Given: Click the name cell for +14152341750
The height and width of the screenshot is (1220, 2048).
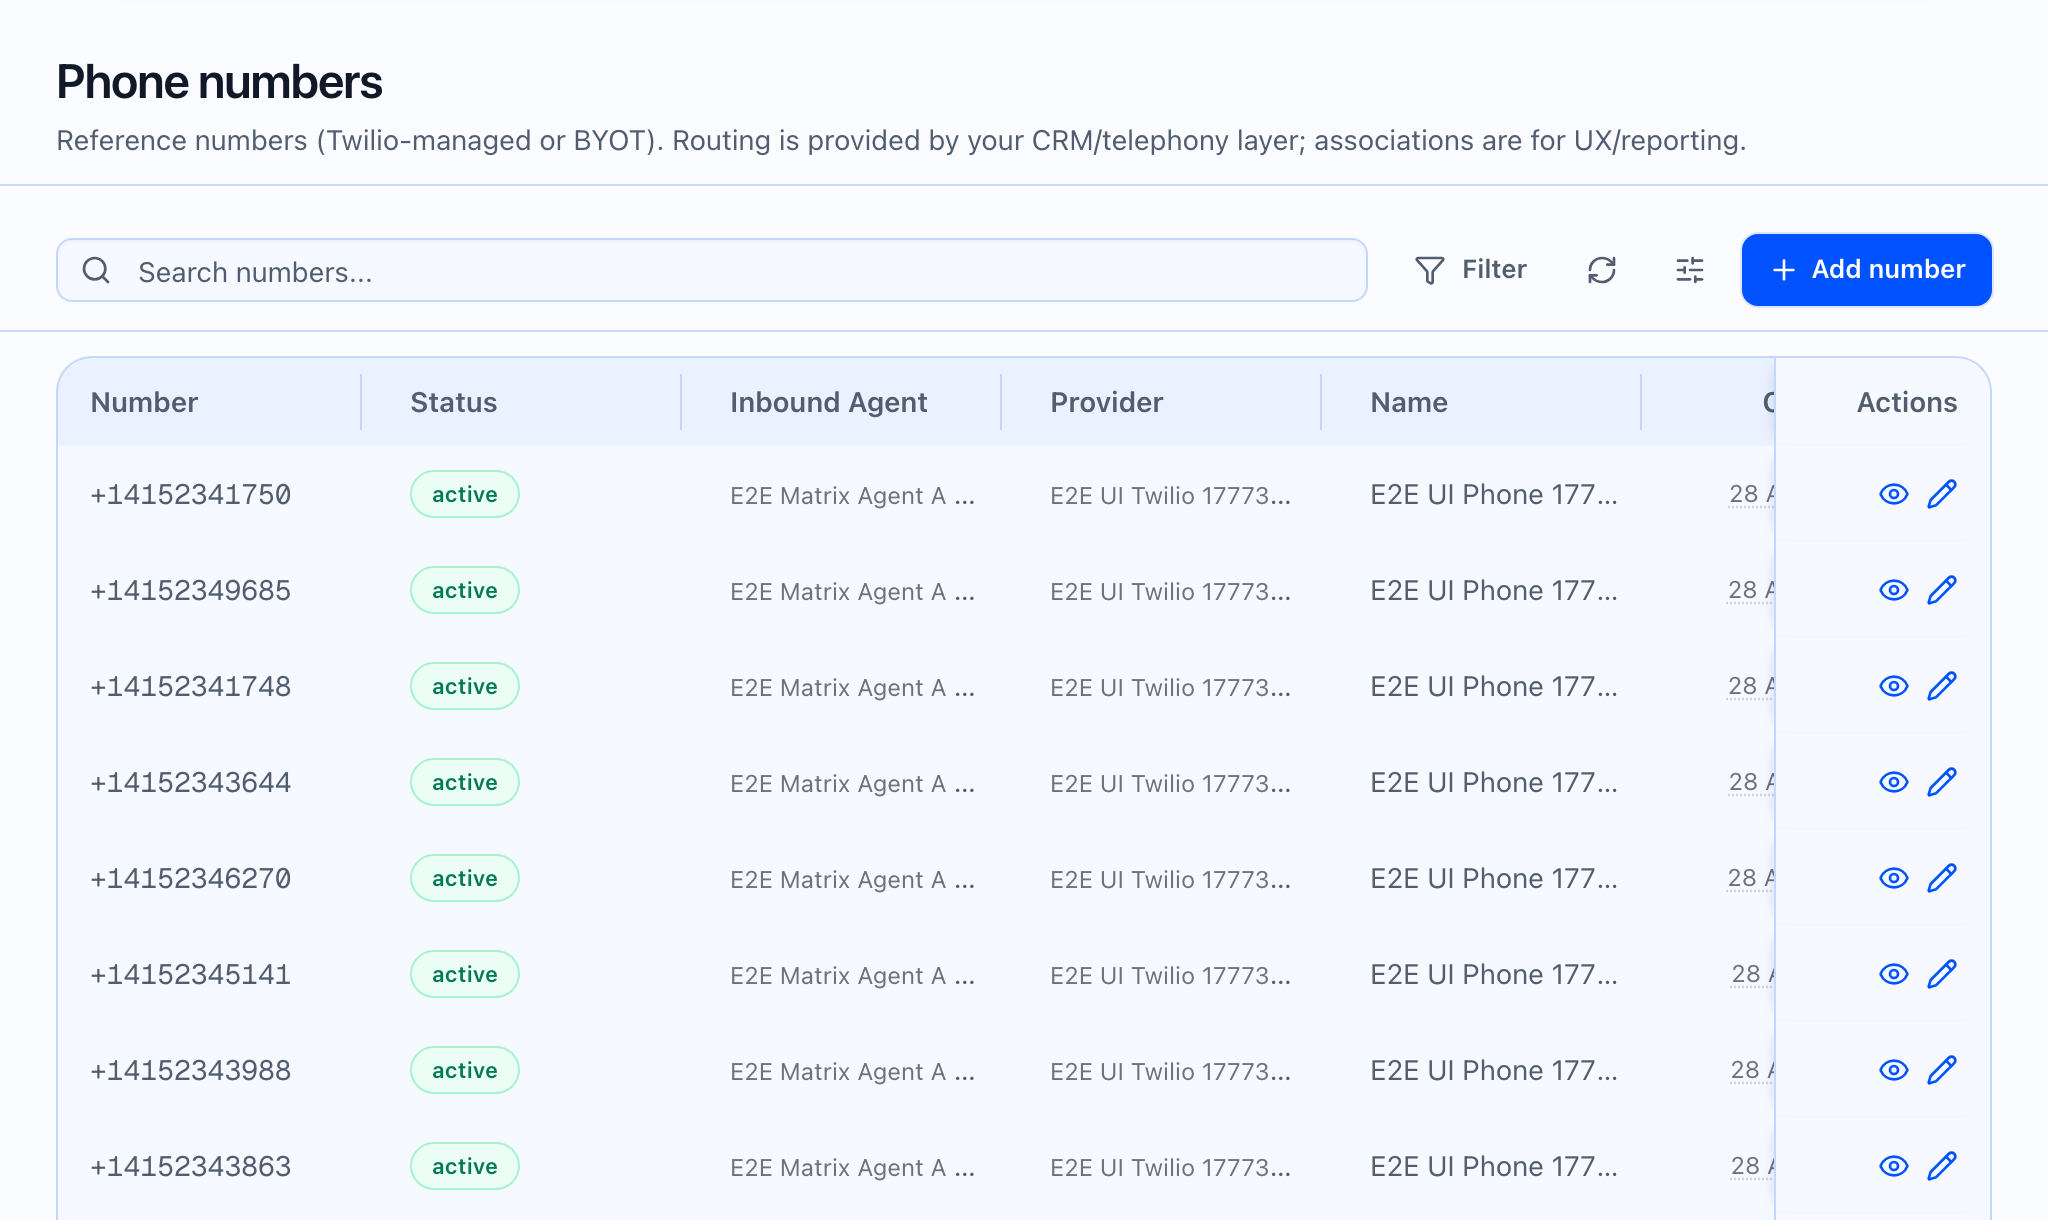Looking at the screenshot, I should point(1494,494).
